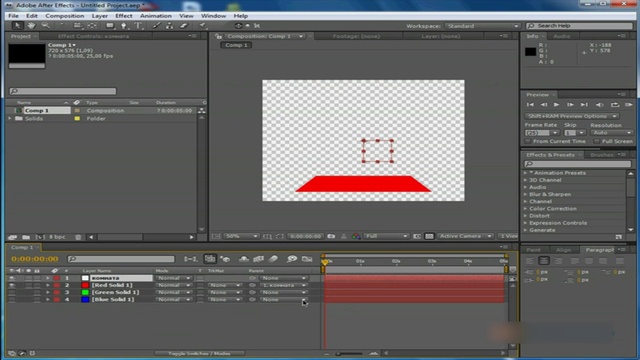Image resolution: width=640 pixels, height=360 pixels.
Task: Click the trash delete icon in Project panel
Action: (x=78, y=237)
